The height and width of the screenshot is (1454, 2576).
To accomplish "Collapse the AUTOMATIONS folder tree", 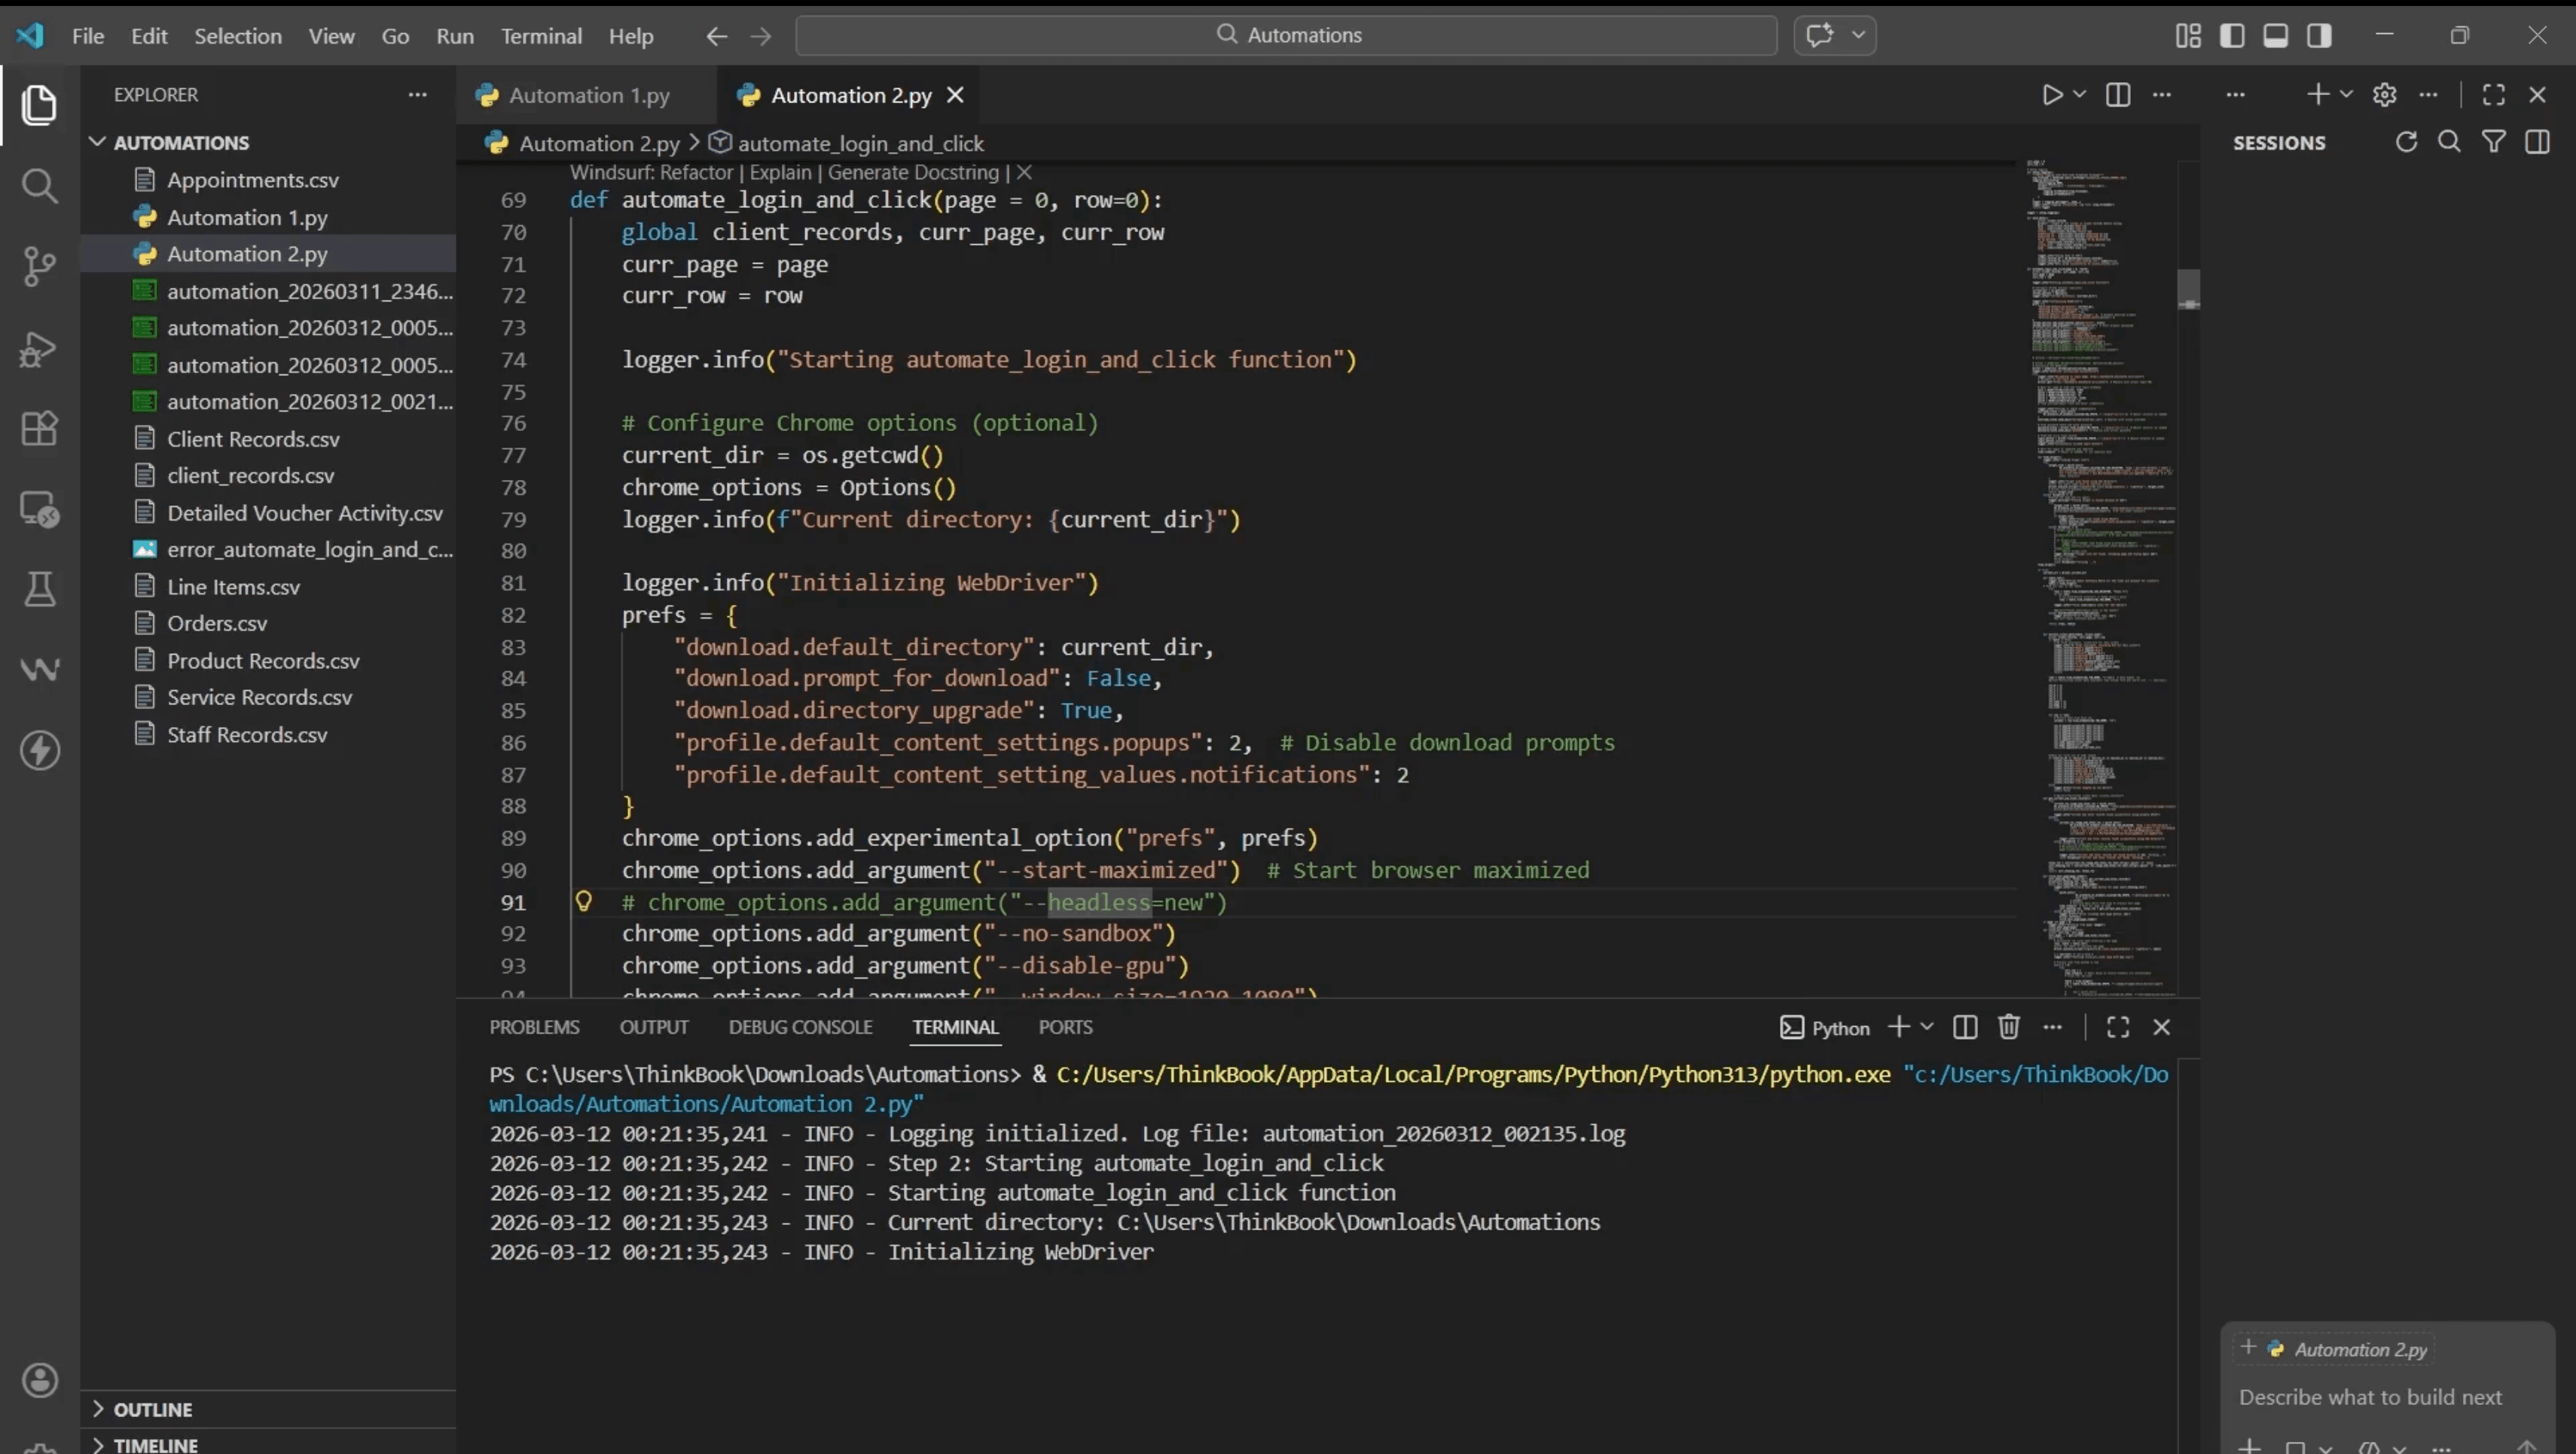I will click(97, 142).
